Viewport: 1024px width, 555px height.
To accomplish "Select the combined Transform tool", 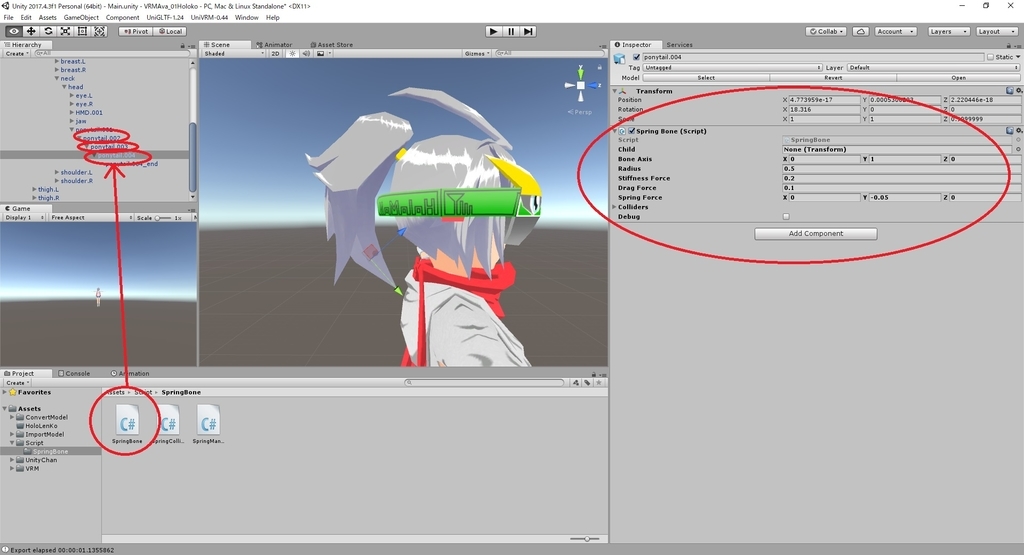I will [x=99, y=31].
